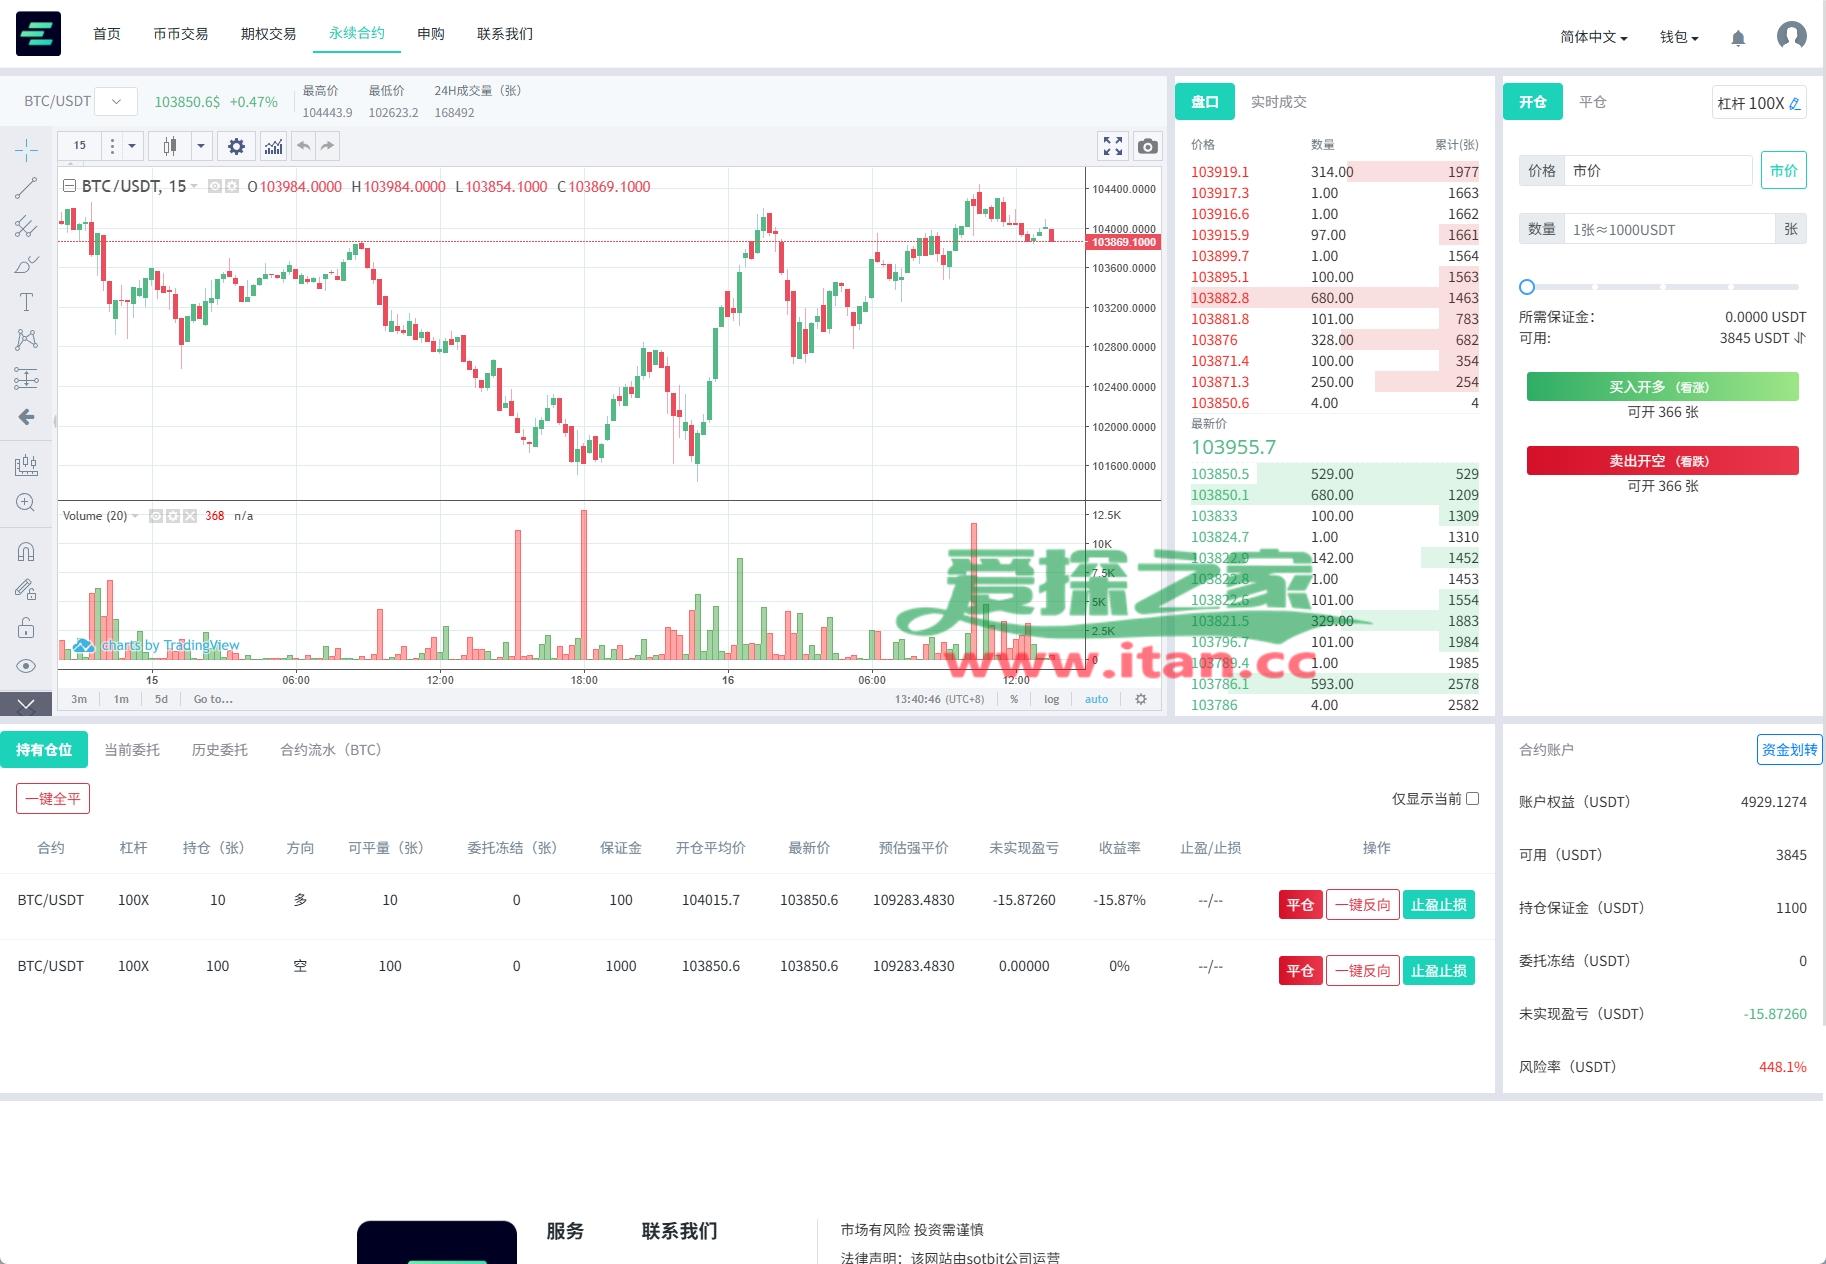Switch to the 历史委托 tab
The width and height of the screenshot is (1826, 1264).
click(x=219, y=750)
